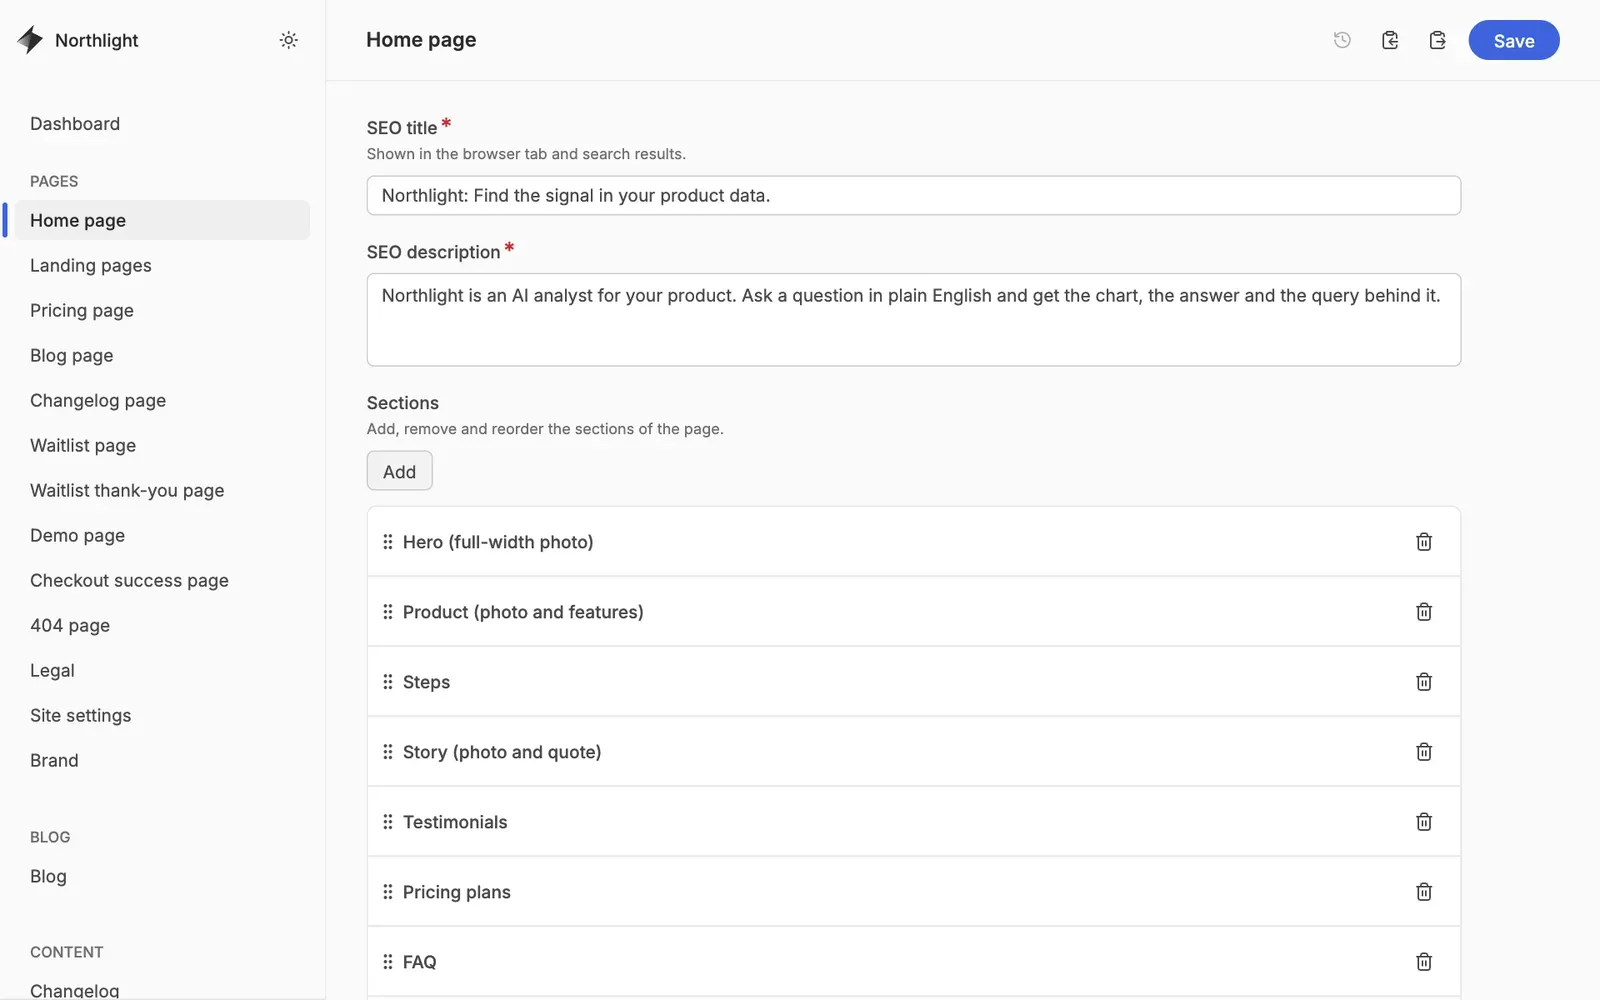Delete the Hero (full-width photo) section
Viewport: 1600px width, 1000px height.
pos(1424,542)
